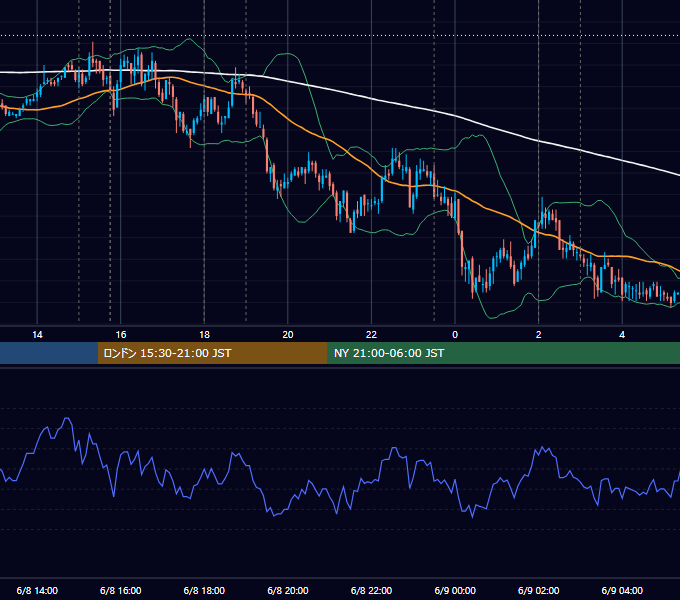
Task: Click the 6/9 04:00 timestamp label
Action: 622,590
